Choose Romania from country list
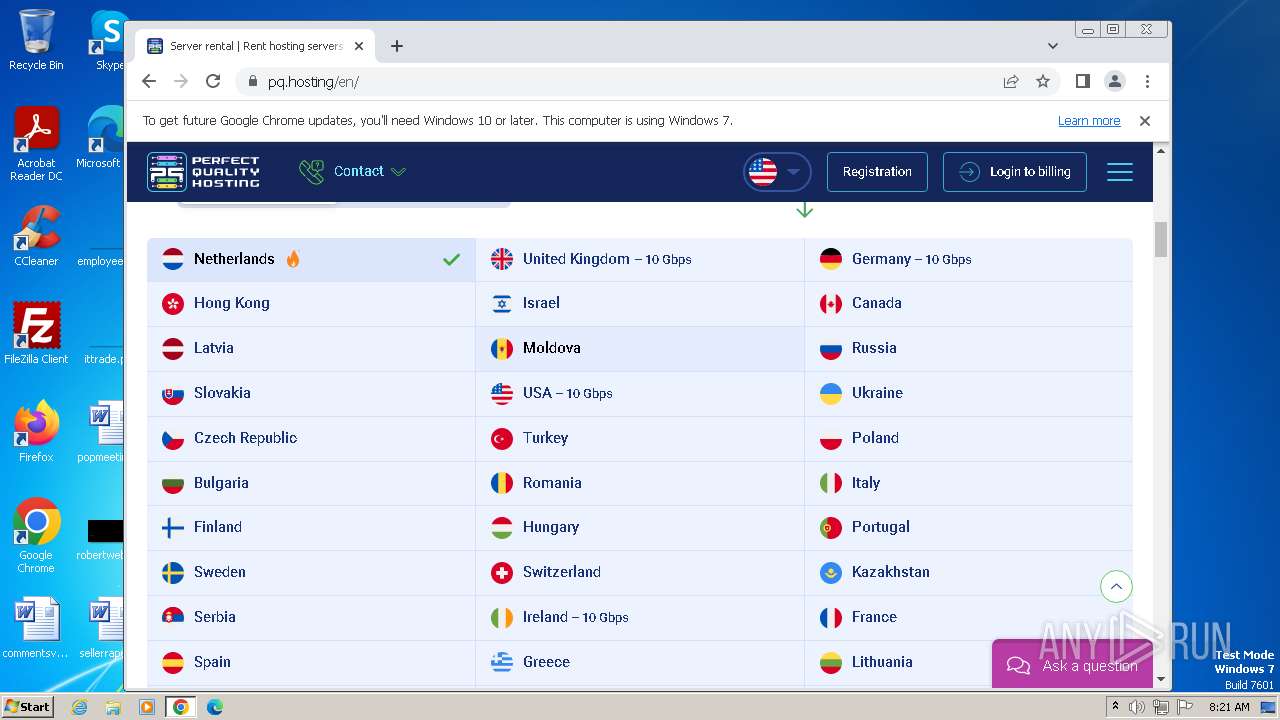This screenshot has height=720, width=1280. click(640, 483)
